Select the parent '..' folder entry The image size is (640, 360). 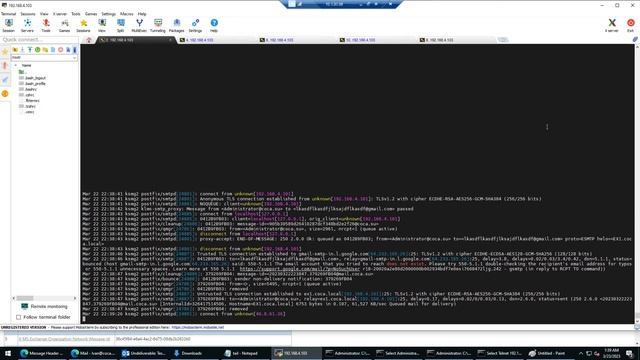coord(22,72)
